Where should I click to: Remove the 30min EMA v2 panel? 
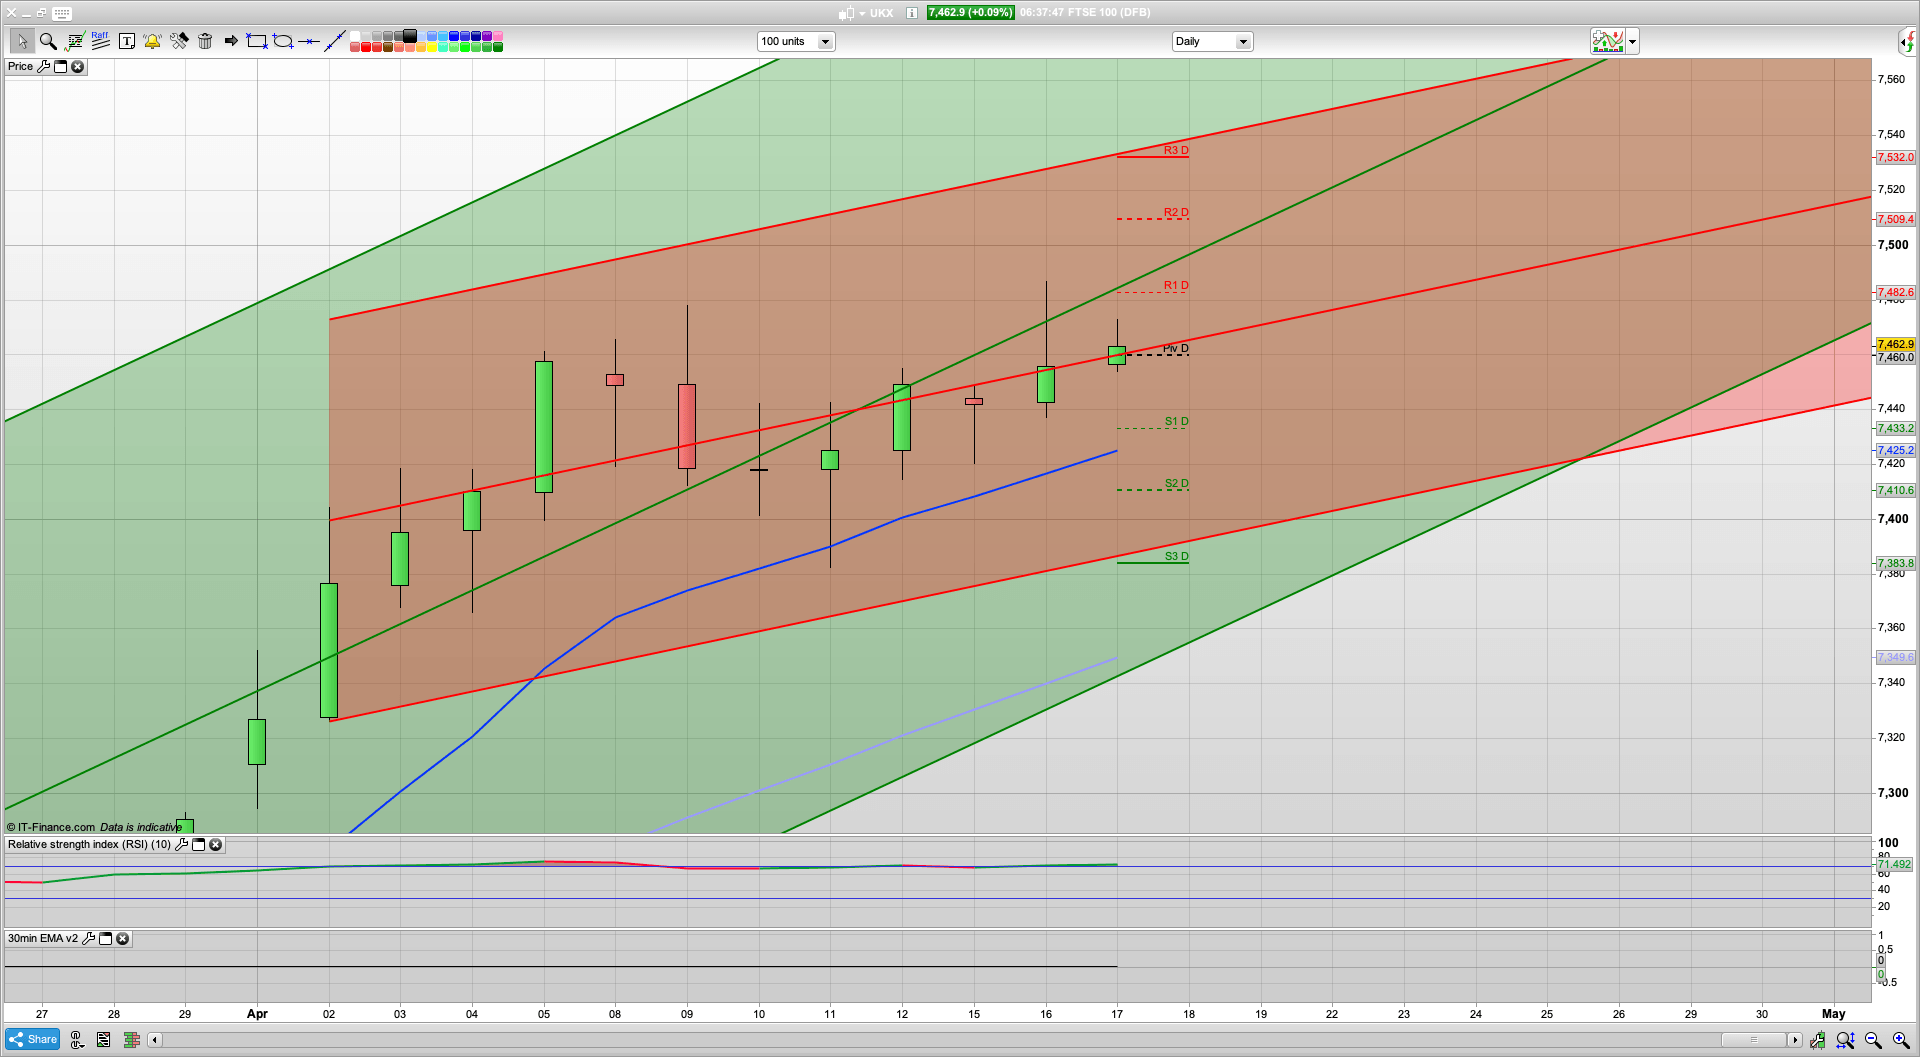coord(122,939)
